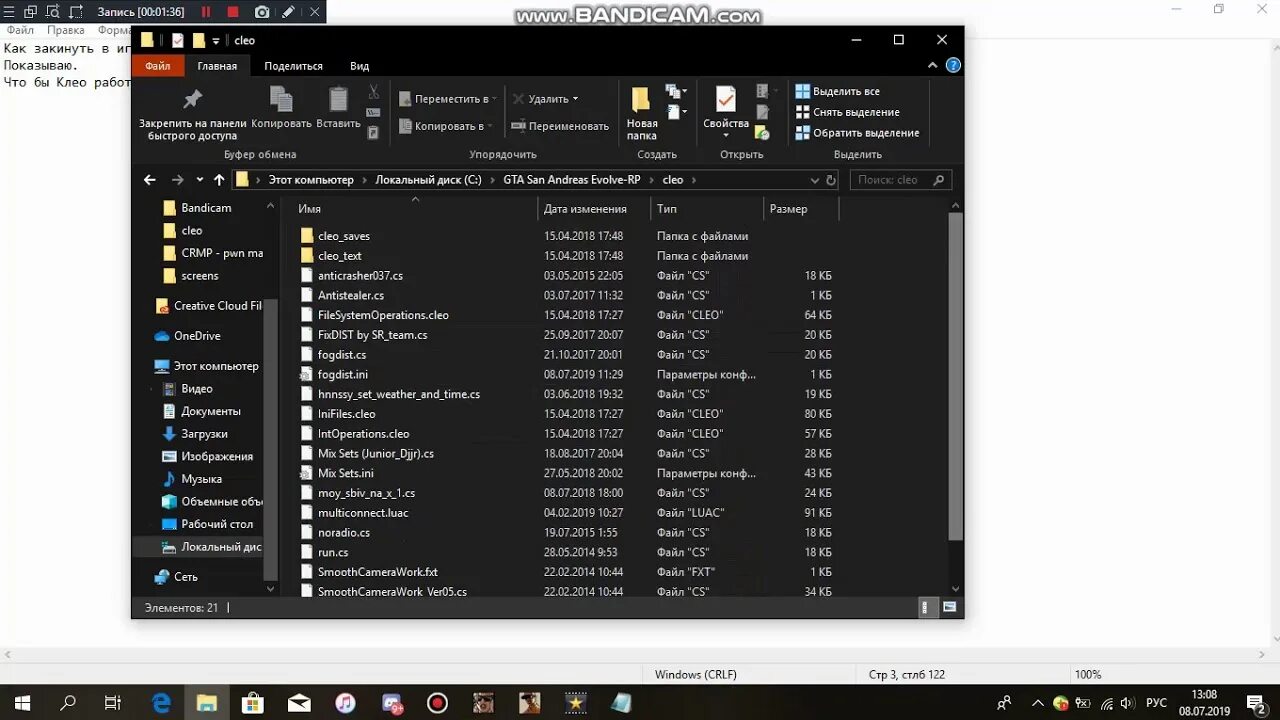Pause the Bandicam recording
This screenshot has height=720, width=1280.
206,12
